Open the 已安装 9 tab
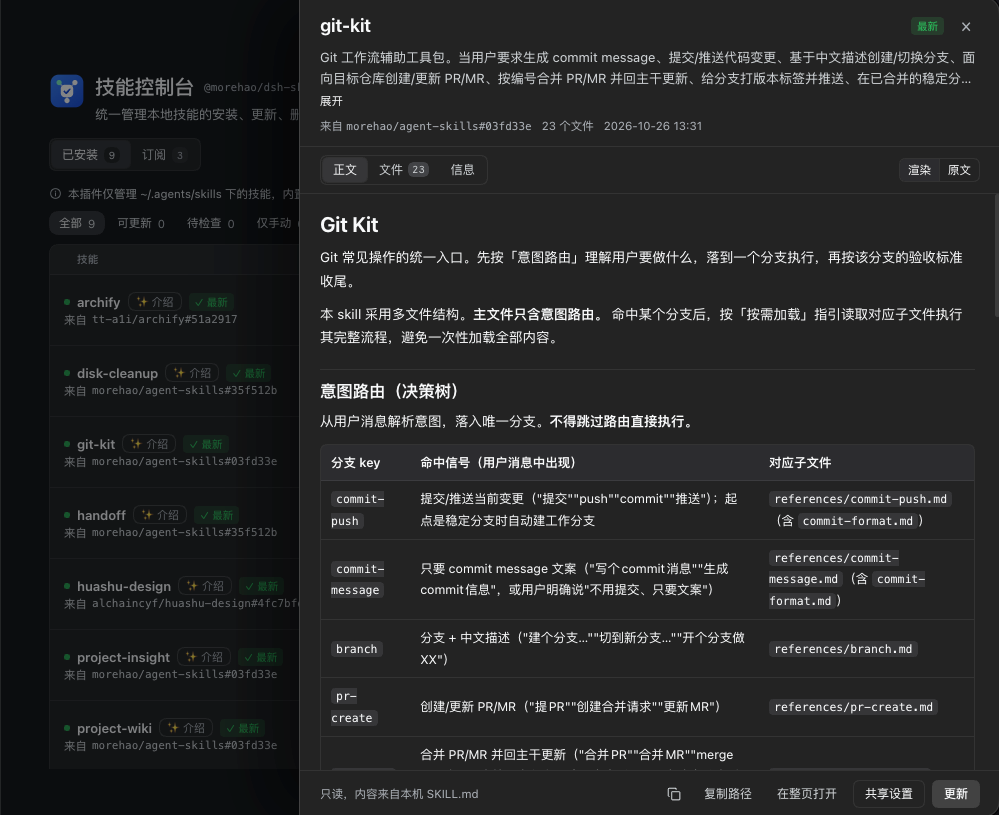The width and height of the screenshot is (999, 815). click(90, 155)
